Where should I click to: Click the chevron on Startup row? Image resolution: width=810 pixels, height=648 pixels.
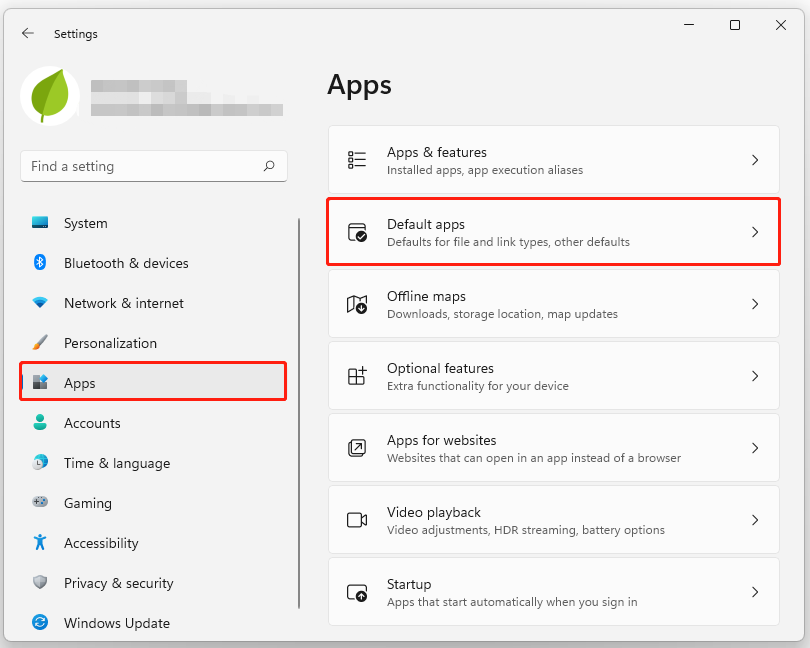(755, 592)
